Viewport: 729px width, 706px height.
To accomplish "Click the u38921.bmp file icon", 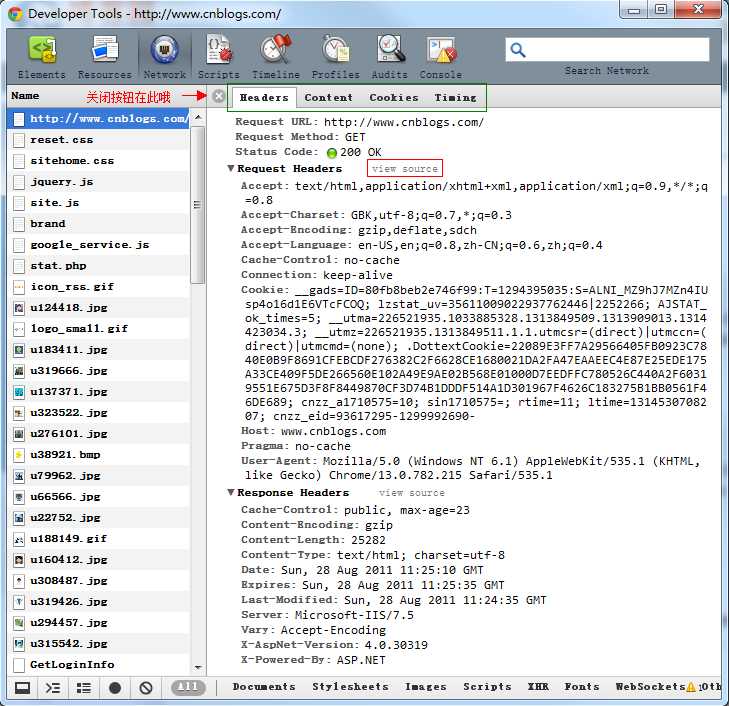I will pyautogui.click(x=19, y=455).
